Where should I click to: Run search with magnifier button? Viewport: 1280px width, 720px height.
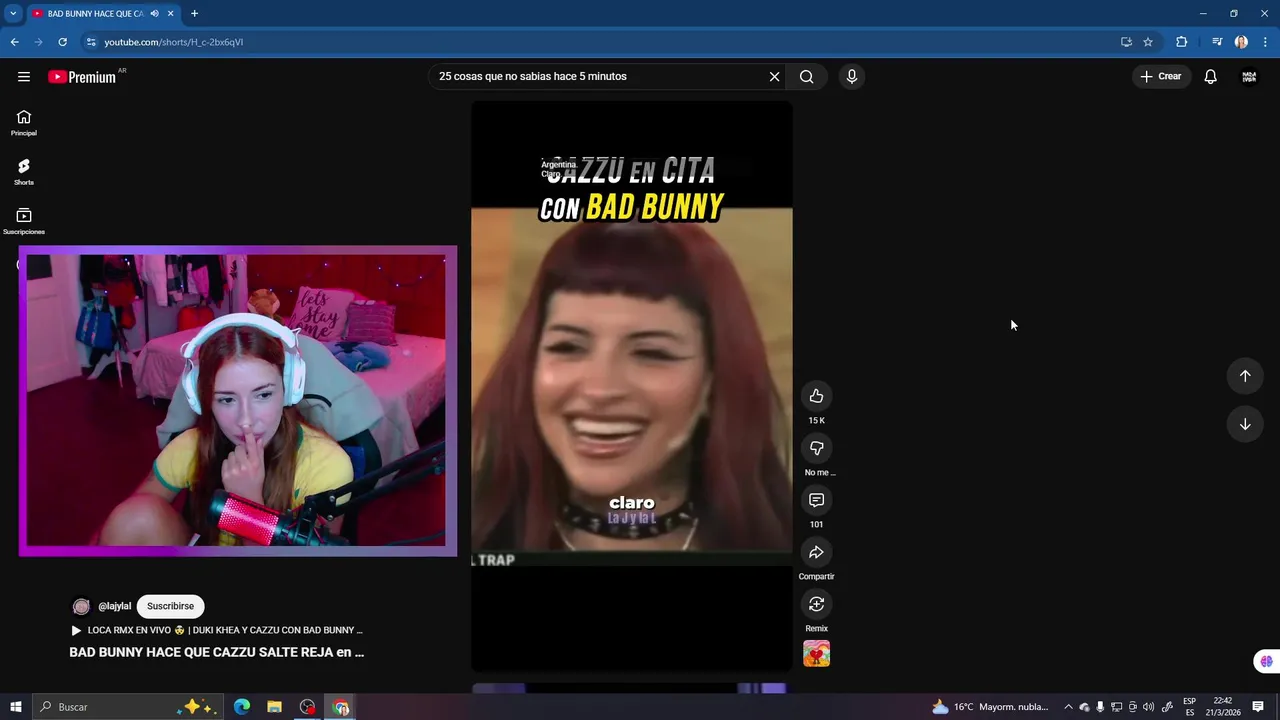pos(807,76)
